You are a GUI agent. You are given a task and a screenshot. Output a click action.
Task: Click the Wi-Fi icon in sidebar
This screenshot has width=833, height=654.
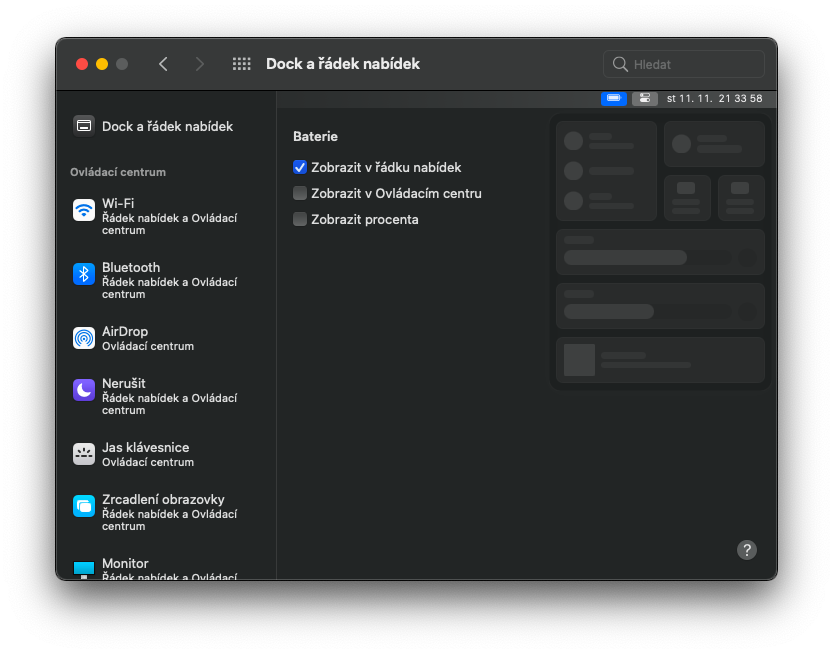84,210
